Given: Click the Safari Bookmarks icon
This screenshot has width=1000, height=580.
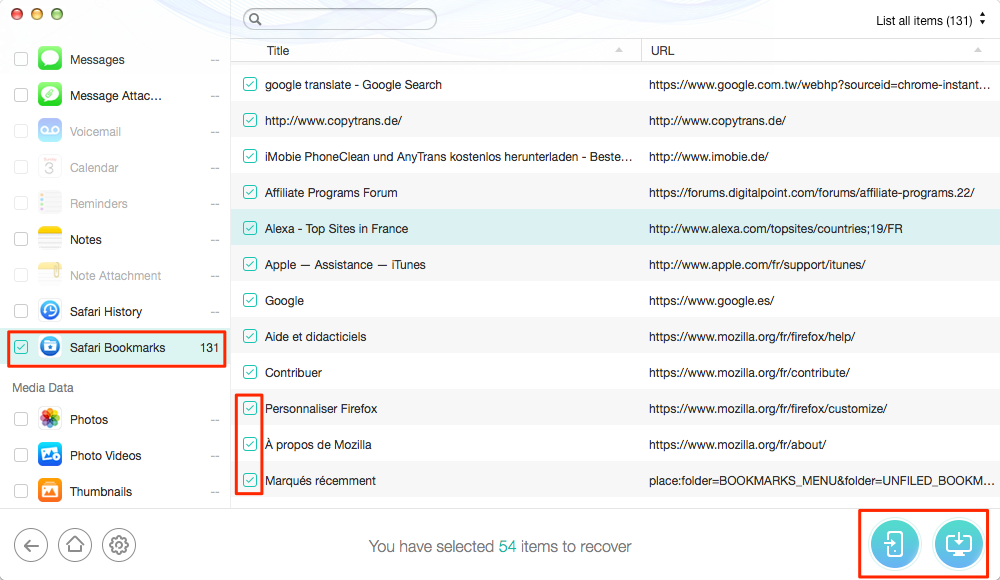Looking at the screenshot, I should pyautogui.click(x=50, y=346).
